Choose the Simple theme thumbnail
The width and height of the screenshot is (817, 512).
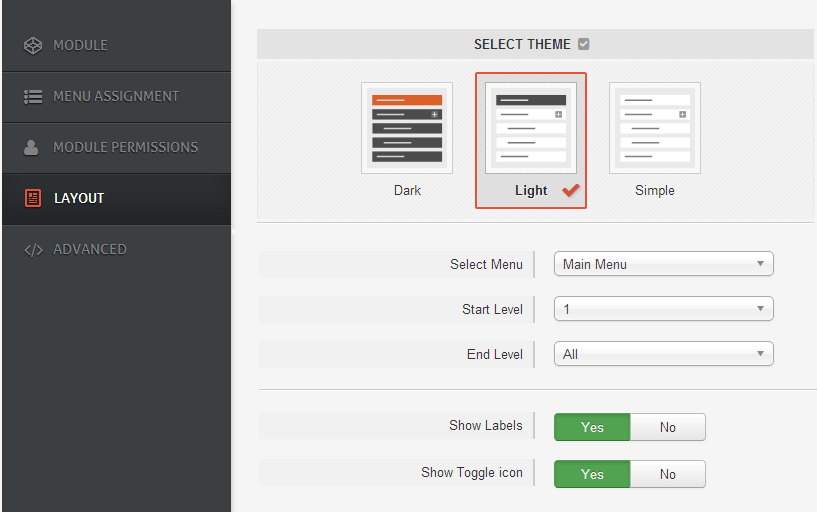655,129
